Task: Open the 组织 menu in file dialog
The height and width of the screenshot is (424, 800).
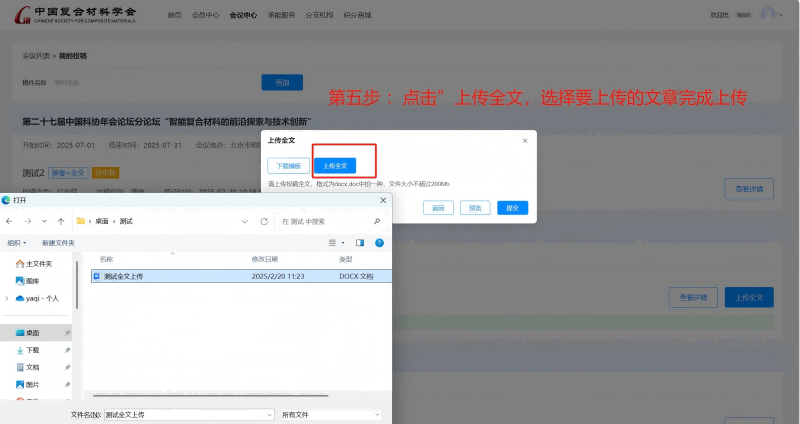Action: (16, 242)
